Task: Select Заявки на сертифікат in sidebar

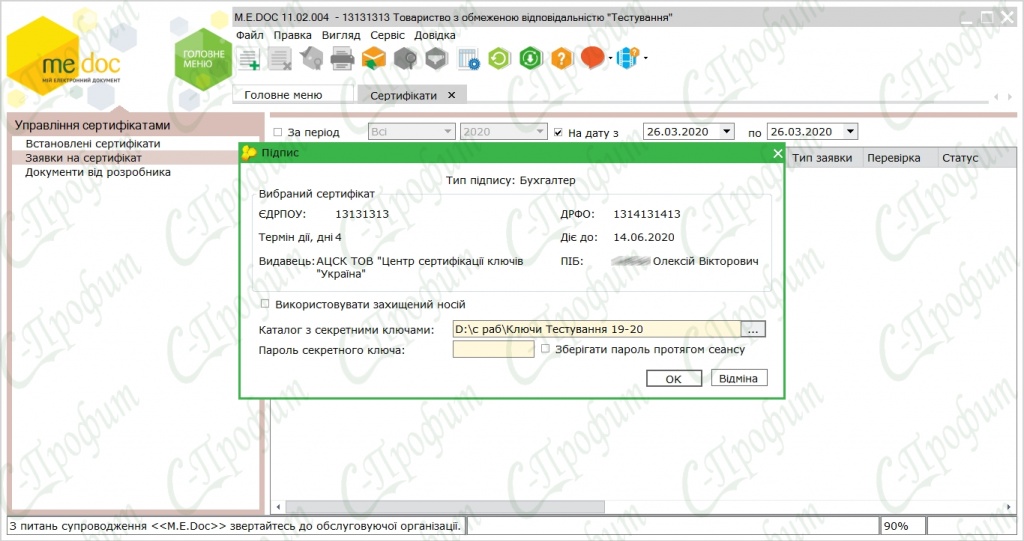Action: pyautogui.click(x=83, y=157)
